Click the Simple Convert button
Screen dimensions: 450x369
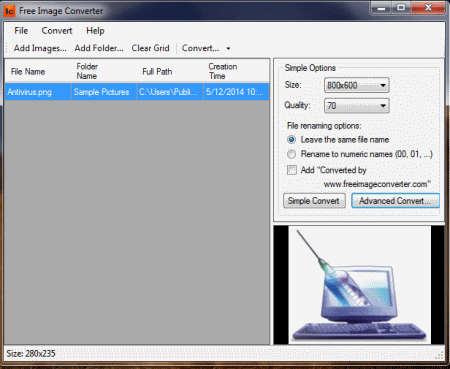[x=314, y=201]
